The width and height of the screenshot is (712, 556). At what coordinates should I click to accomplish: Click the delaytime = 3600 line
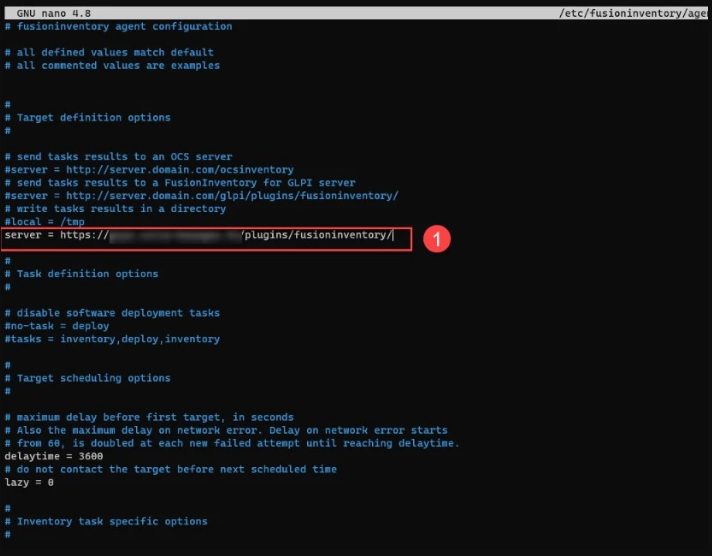(x=53, y=456)
